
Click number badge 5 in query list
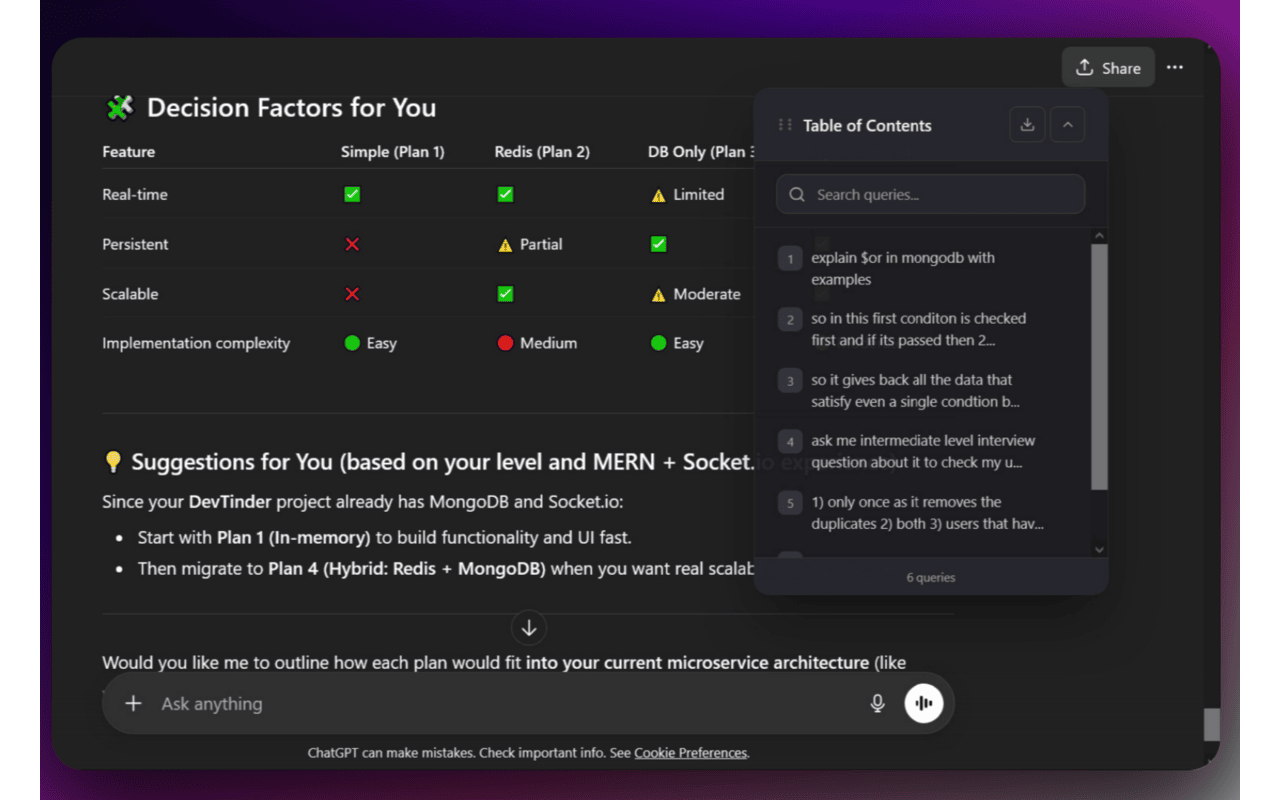(x=790, y=503)
